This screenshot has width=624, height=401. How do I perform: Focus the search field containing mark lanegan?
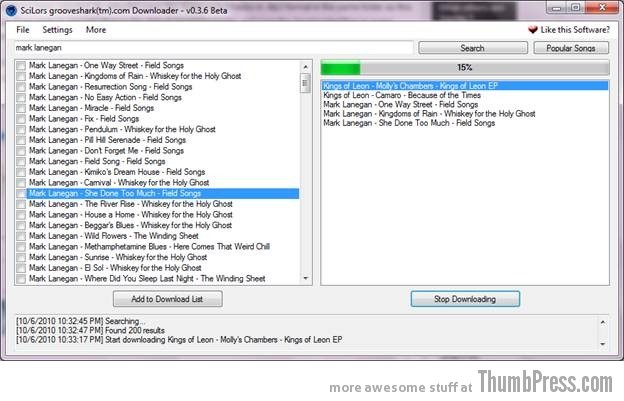click(x=214, y=48)
